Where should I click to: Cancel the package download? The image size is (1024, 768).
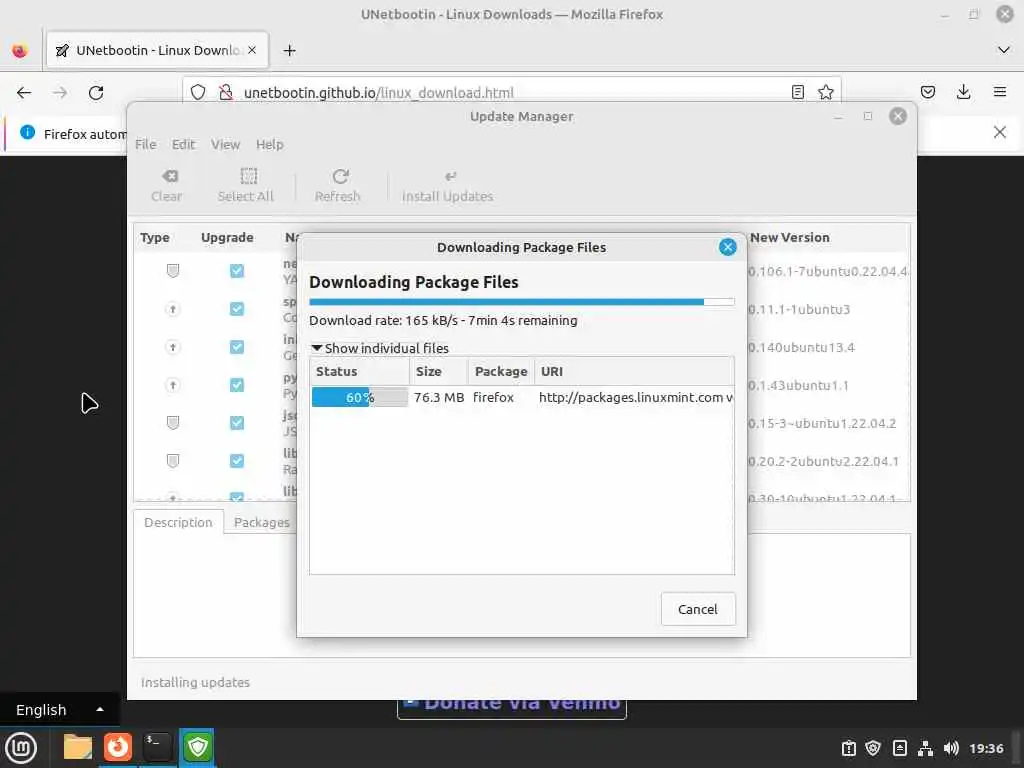pyautogui.click(x=697, y=609)
